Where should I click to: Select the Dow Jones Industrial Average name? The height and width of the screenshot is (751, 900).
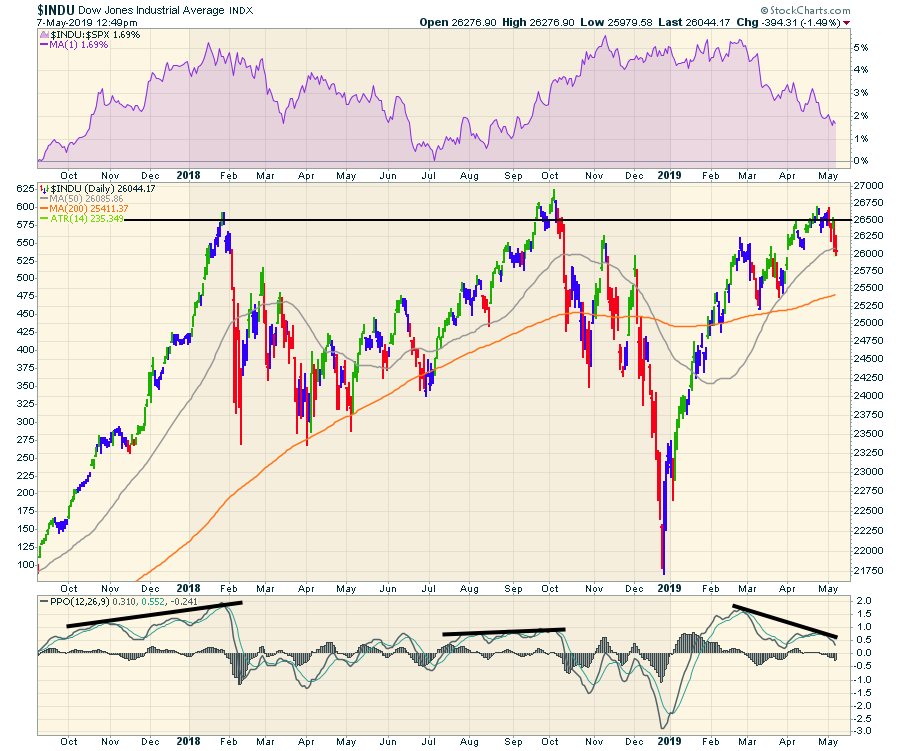coord(152,10)
